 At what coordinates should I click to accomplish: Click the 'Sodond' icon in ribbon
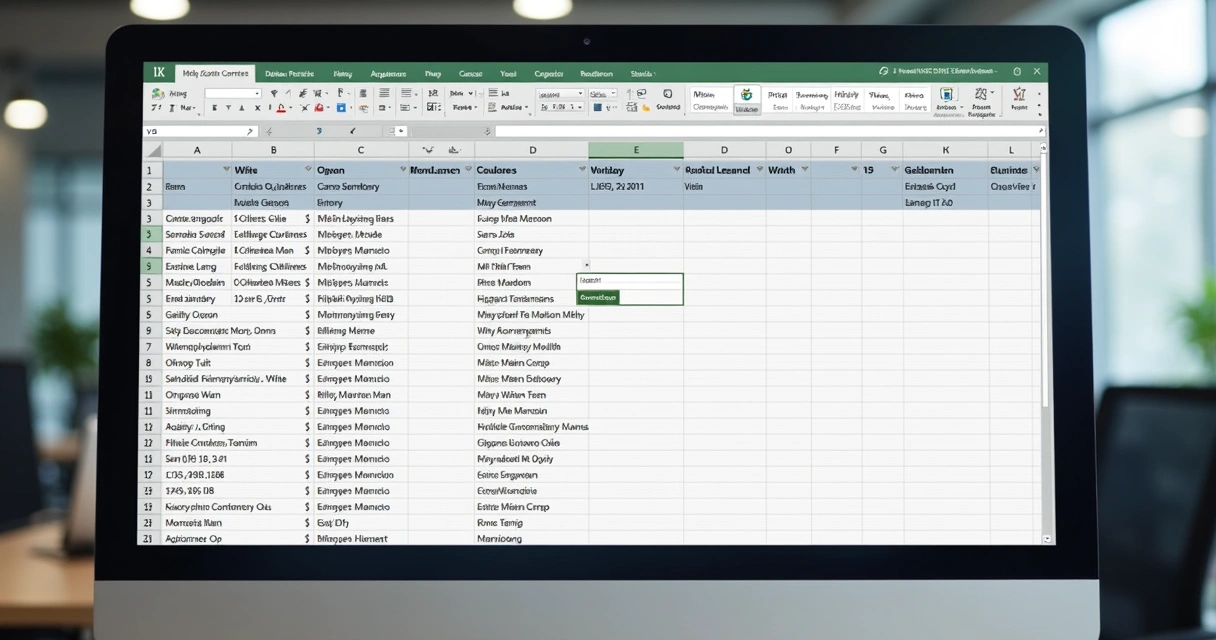pos(668,100)
